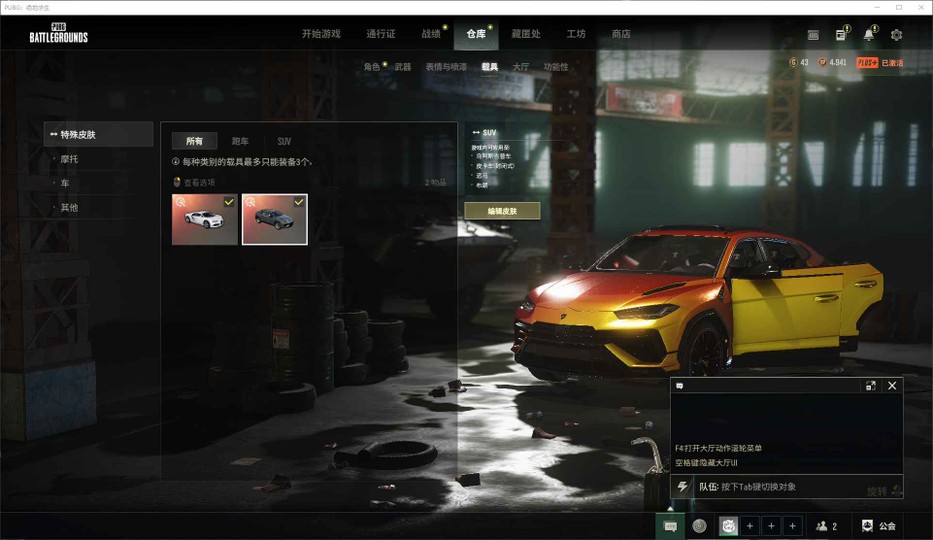Click the round radio icon in bottom bar

coord(699,526)
